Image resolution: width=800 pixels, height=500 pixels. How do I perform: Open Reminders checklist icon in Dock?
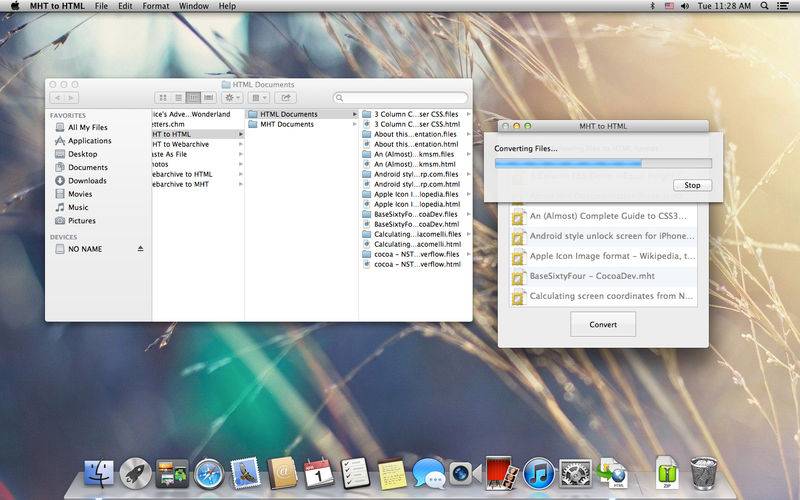(x=355, y=473)
